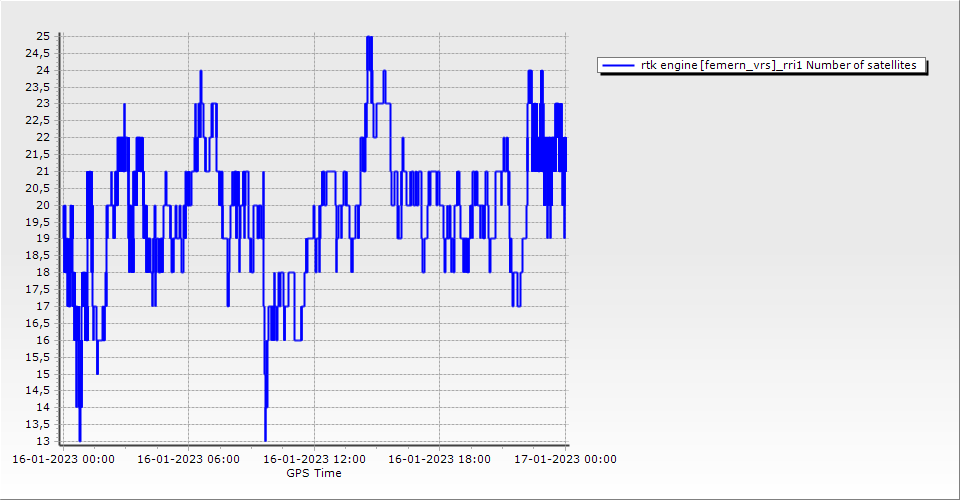Click the 16-01-2023 06:00 time axis label
The height and width of the screenshot is (500, 960).
[188, 460]
